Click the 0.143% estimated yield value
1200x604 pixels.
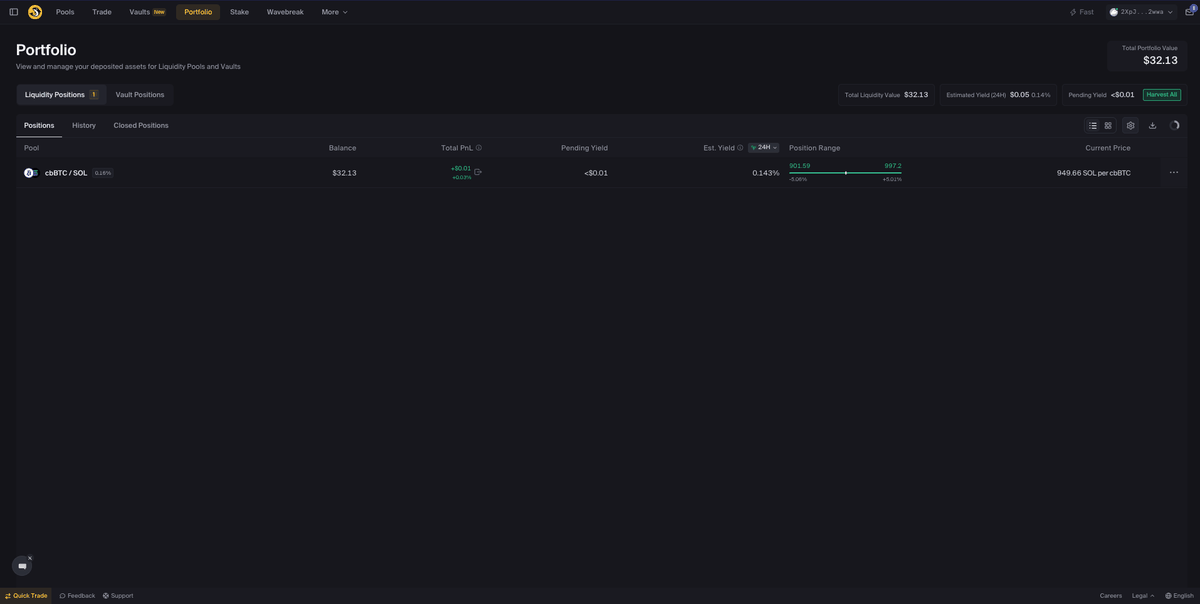coord(765,173)
